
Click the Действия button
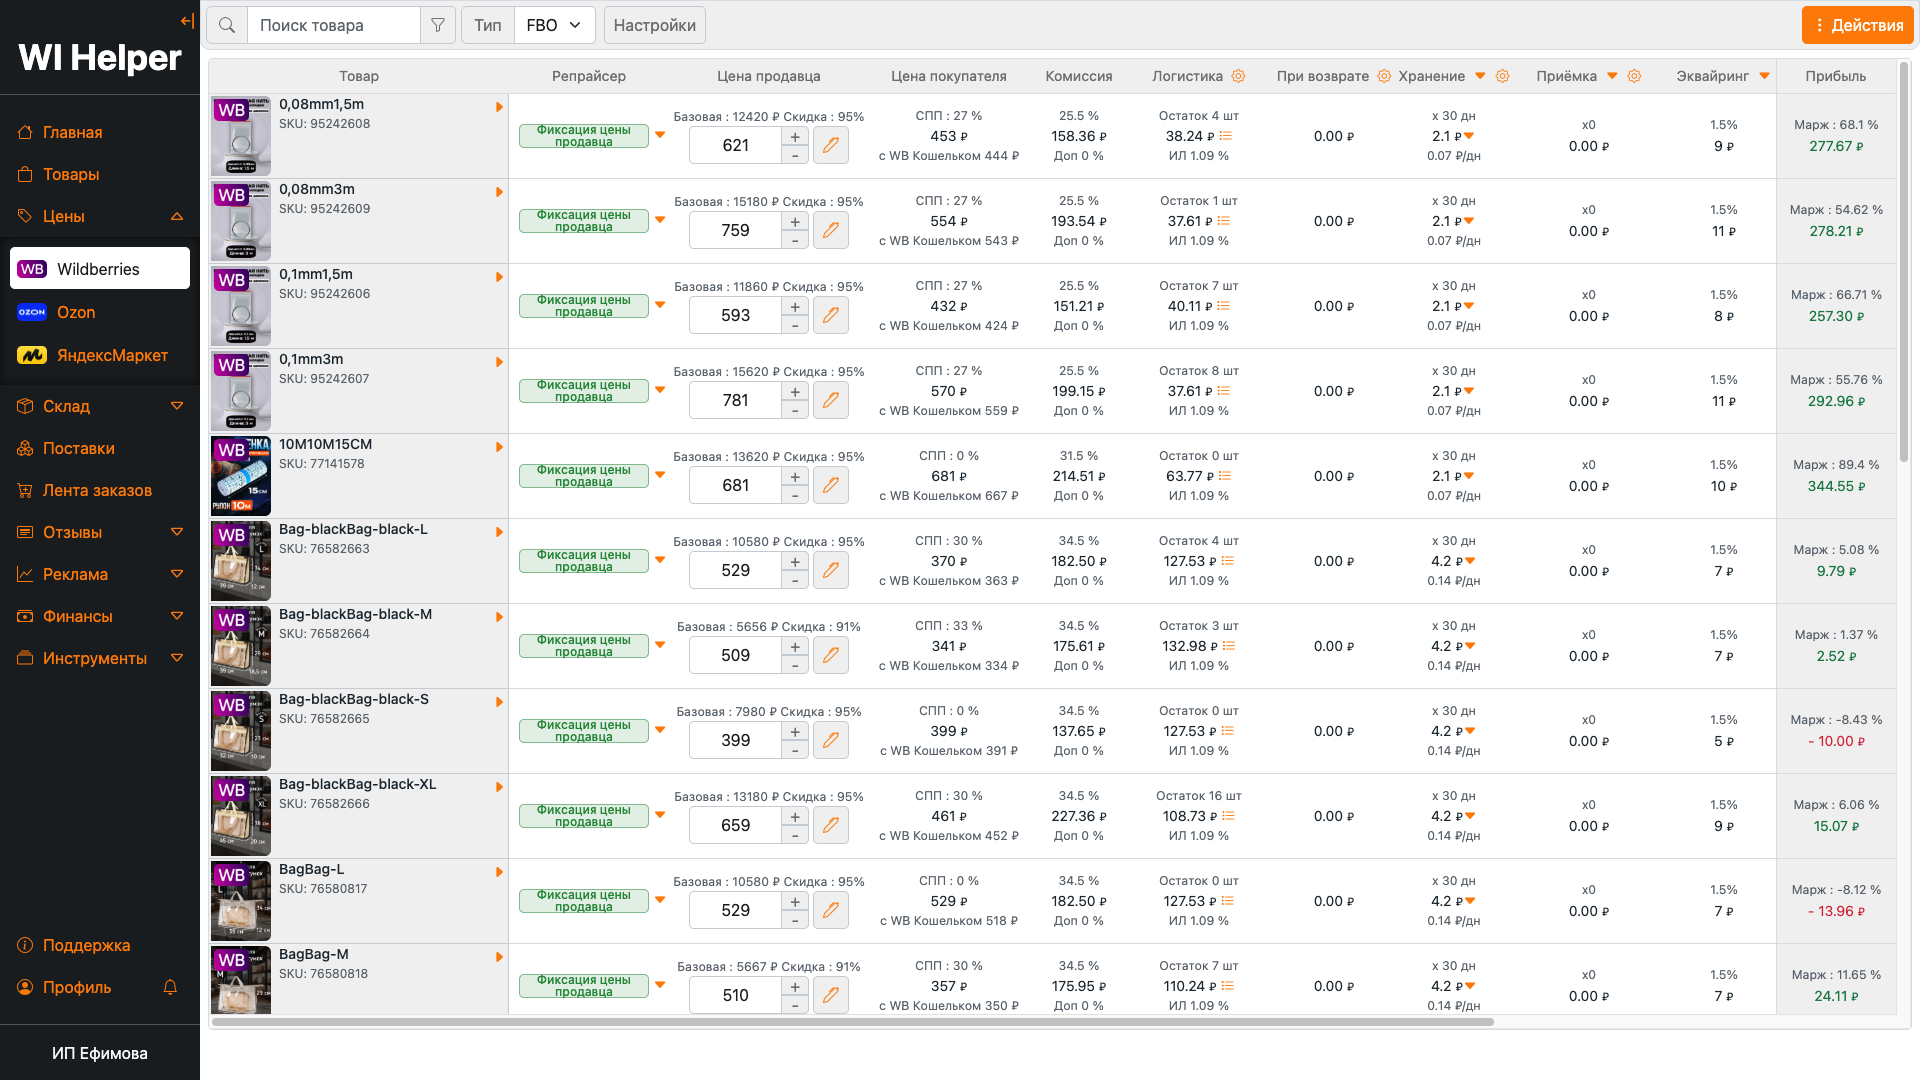(1858, 25)
